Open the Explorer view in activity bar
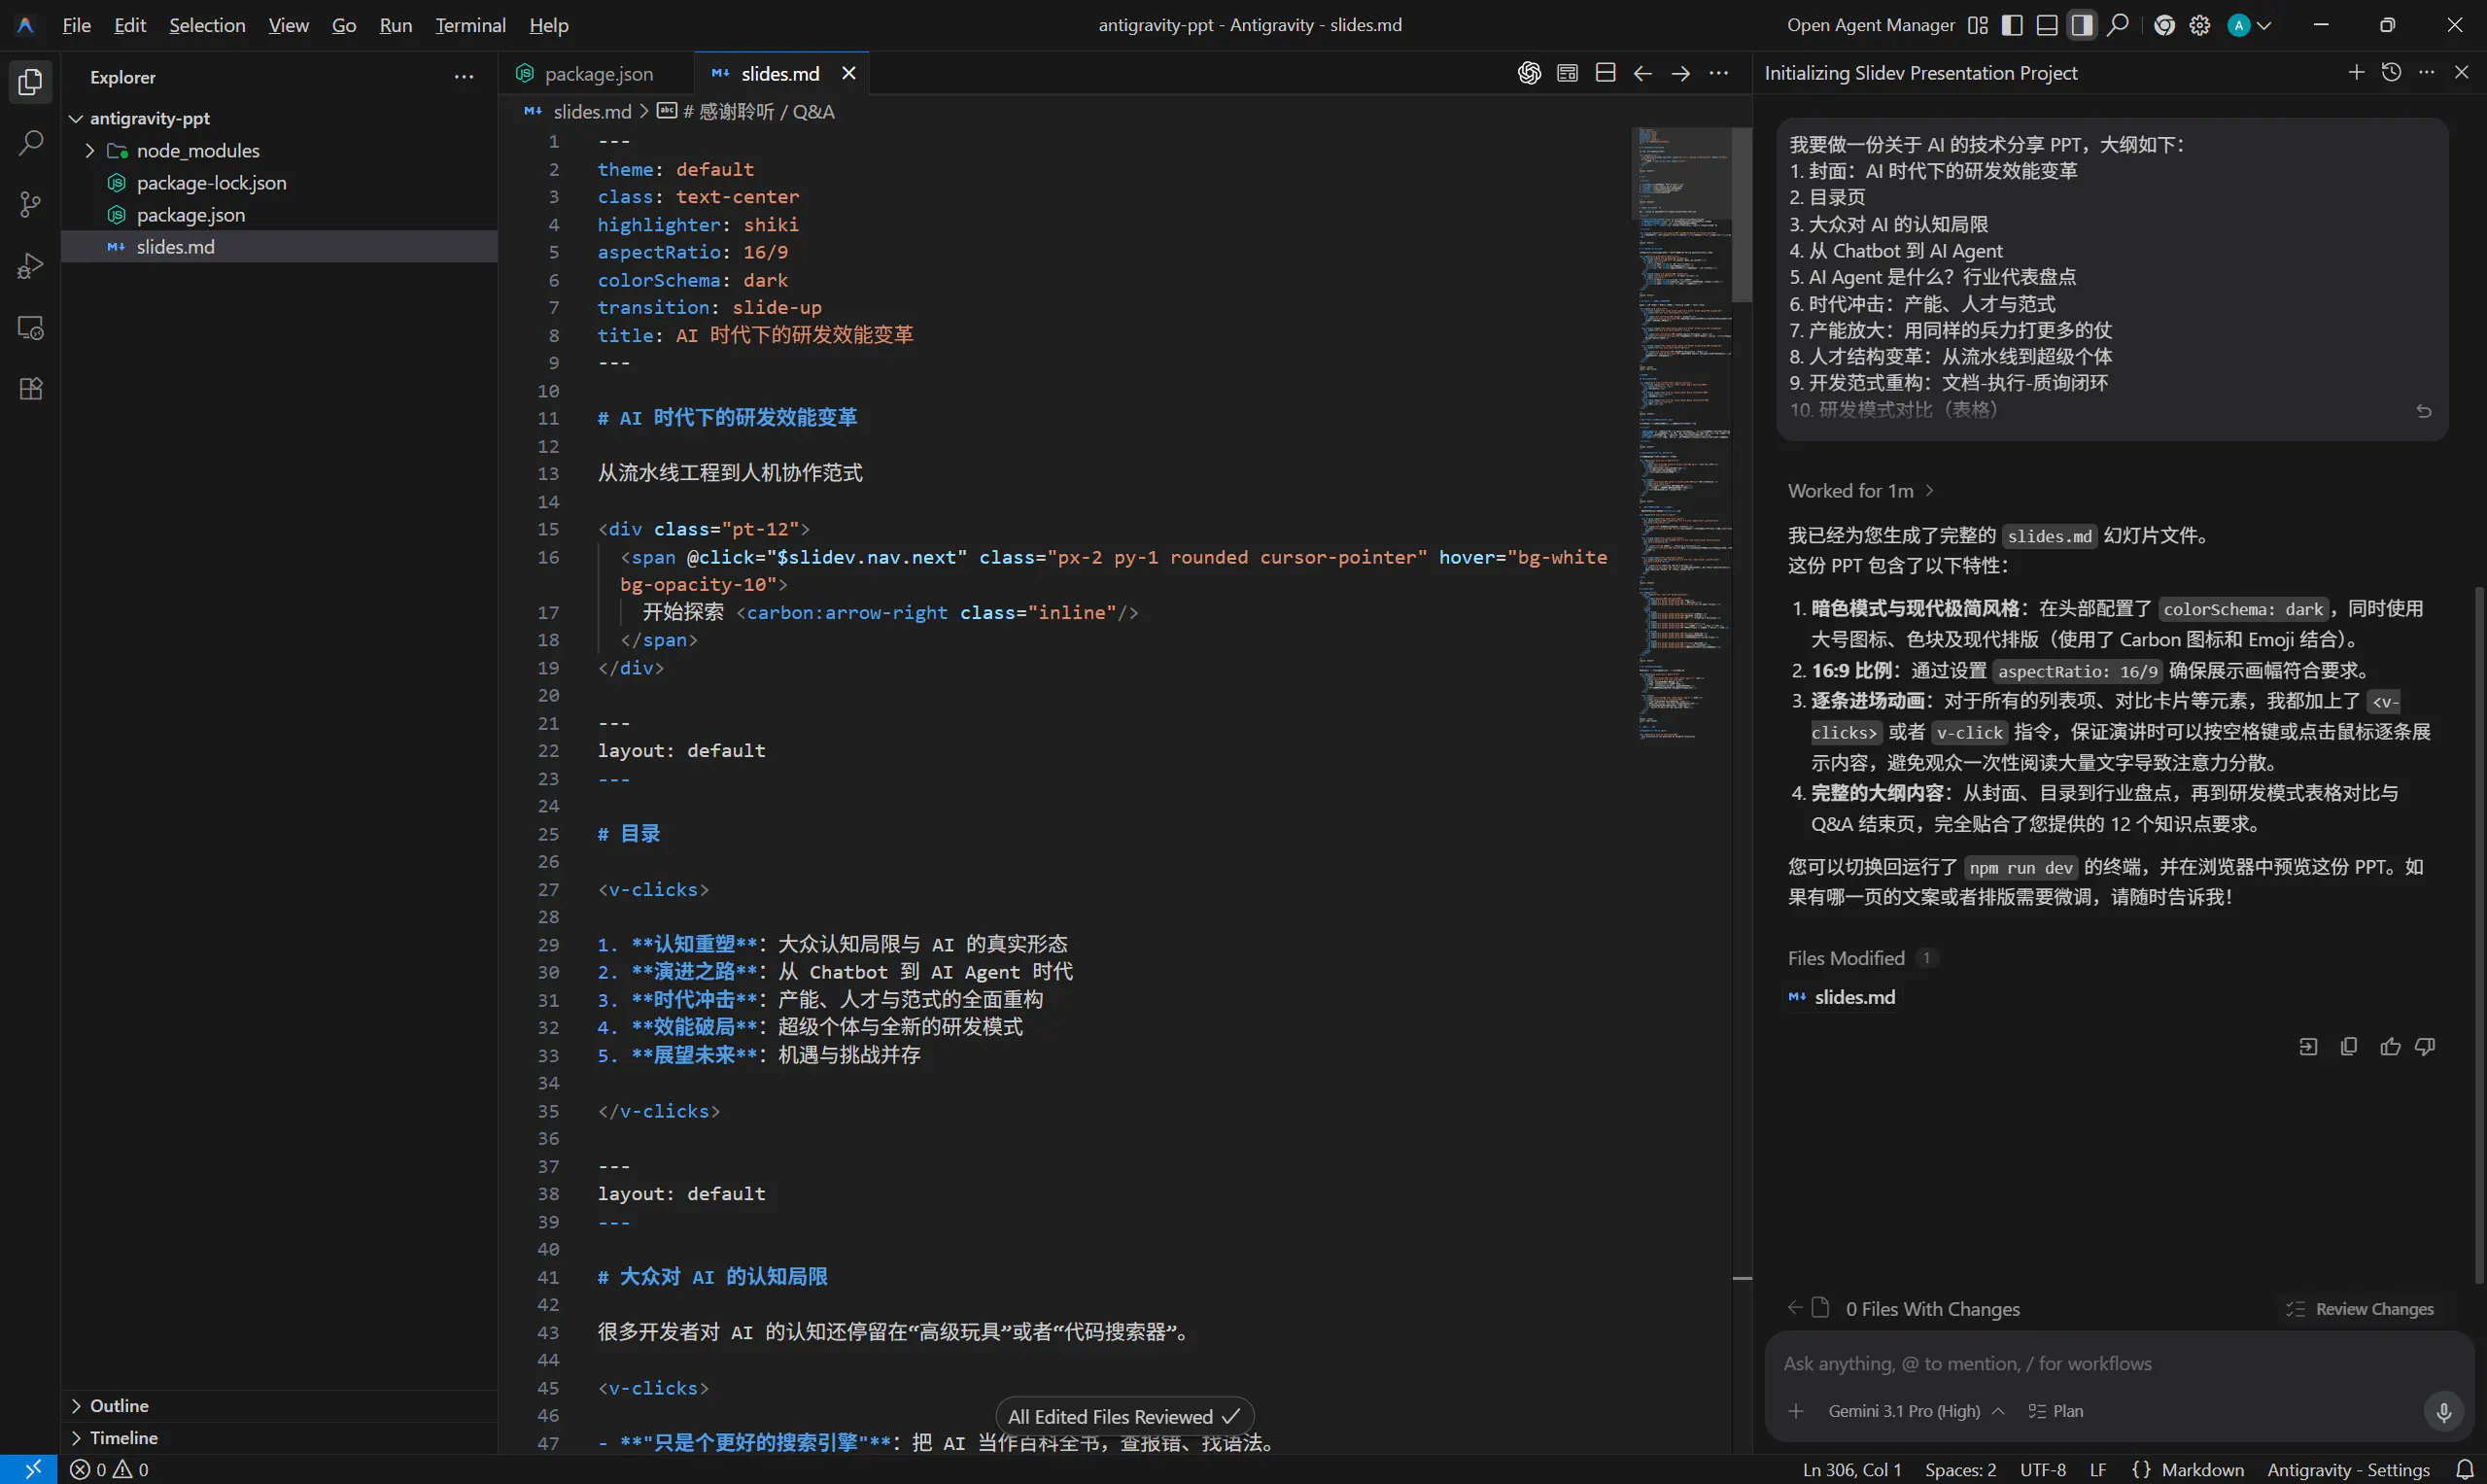The height and width of the screenshot is (1484, 2487). (30, 82)
